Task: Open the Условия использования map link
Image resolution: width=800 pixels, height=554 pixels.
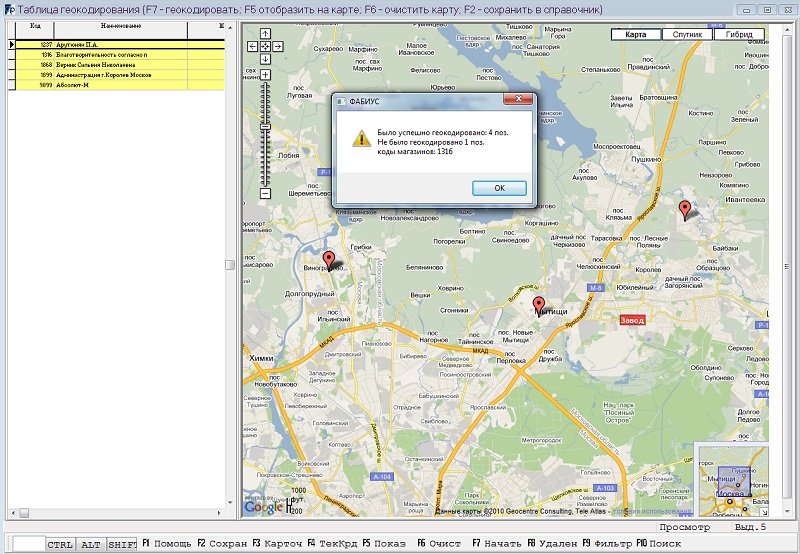Action: tap(652, 511)
